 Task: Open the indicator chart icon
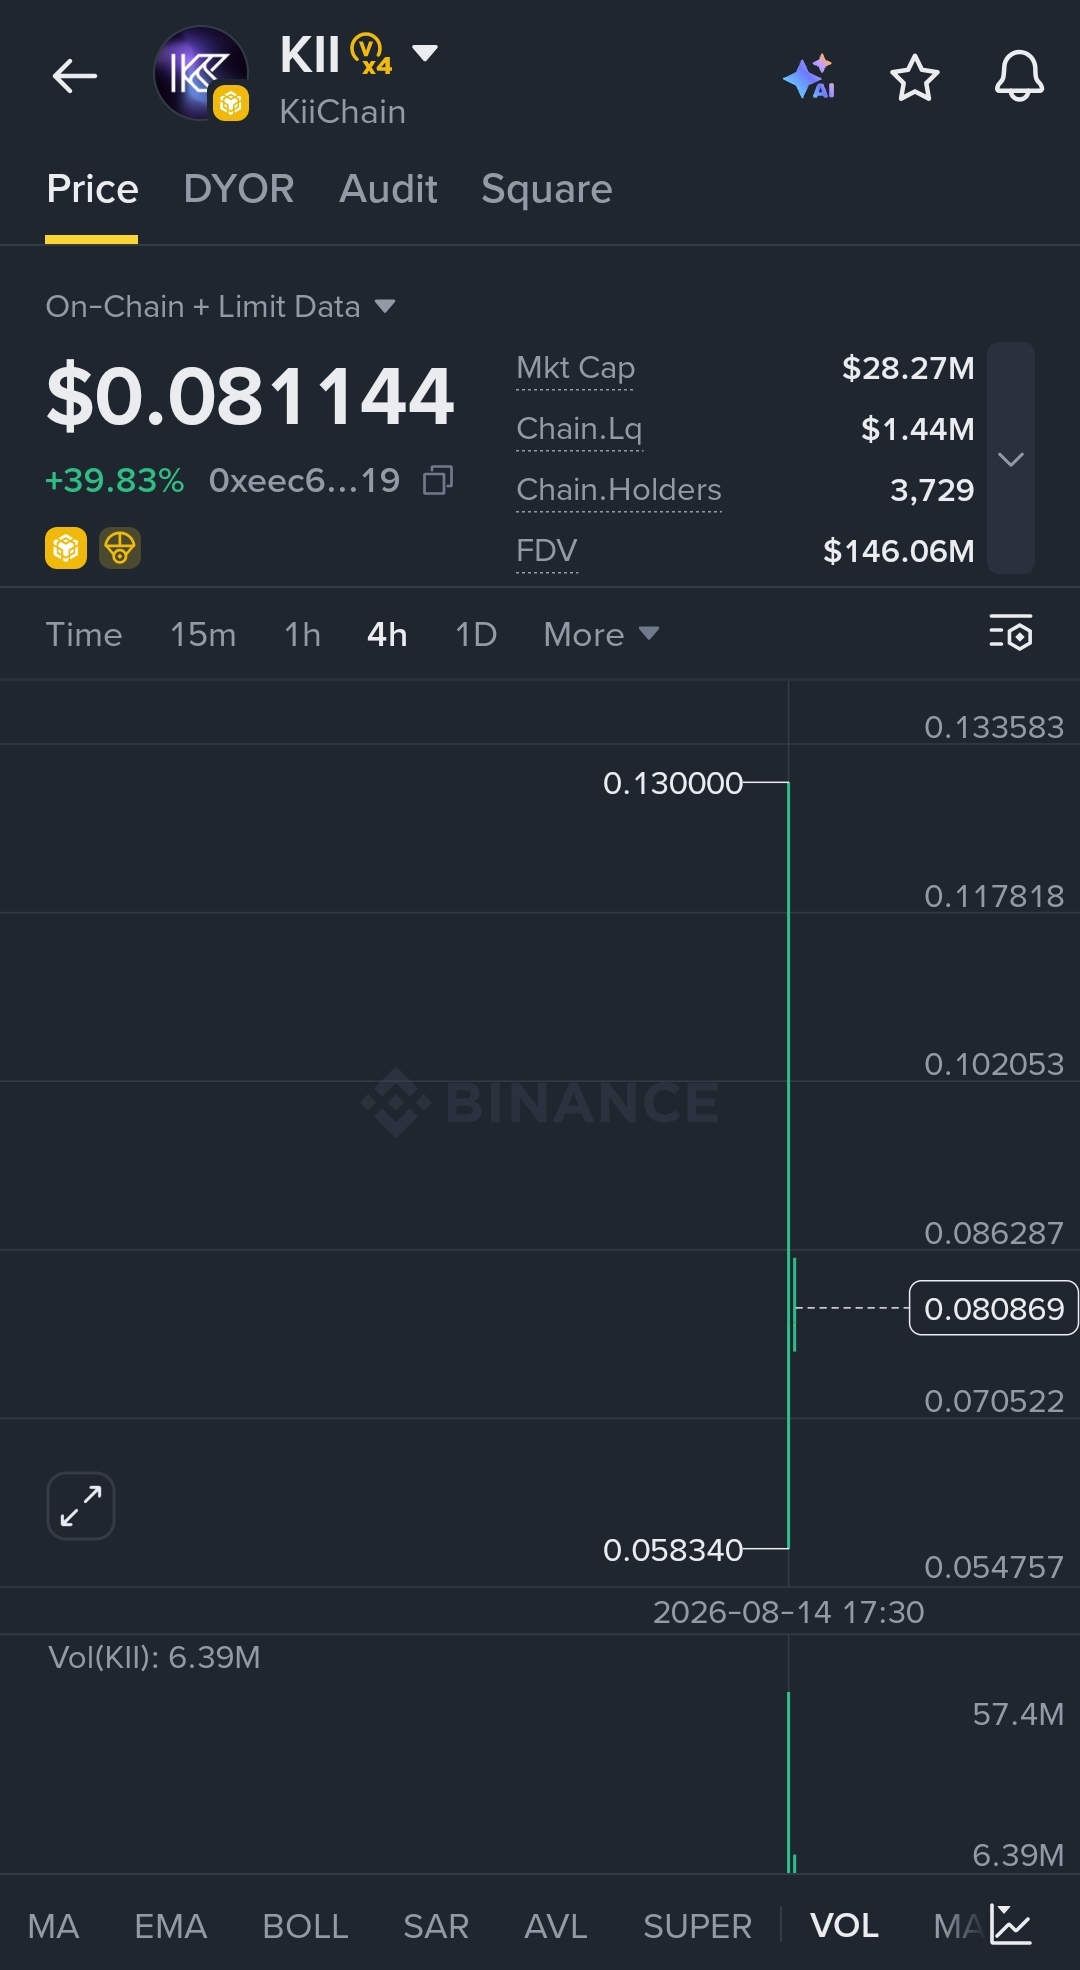pyautogui.click(x=1011, y=1924)
